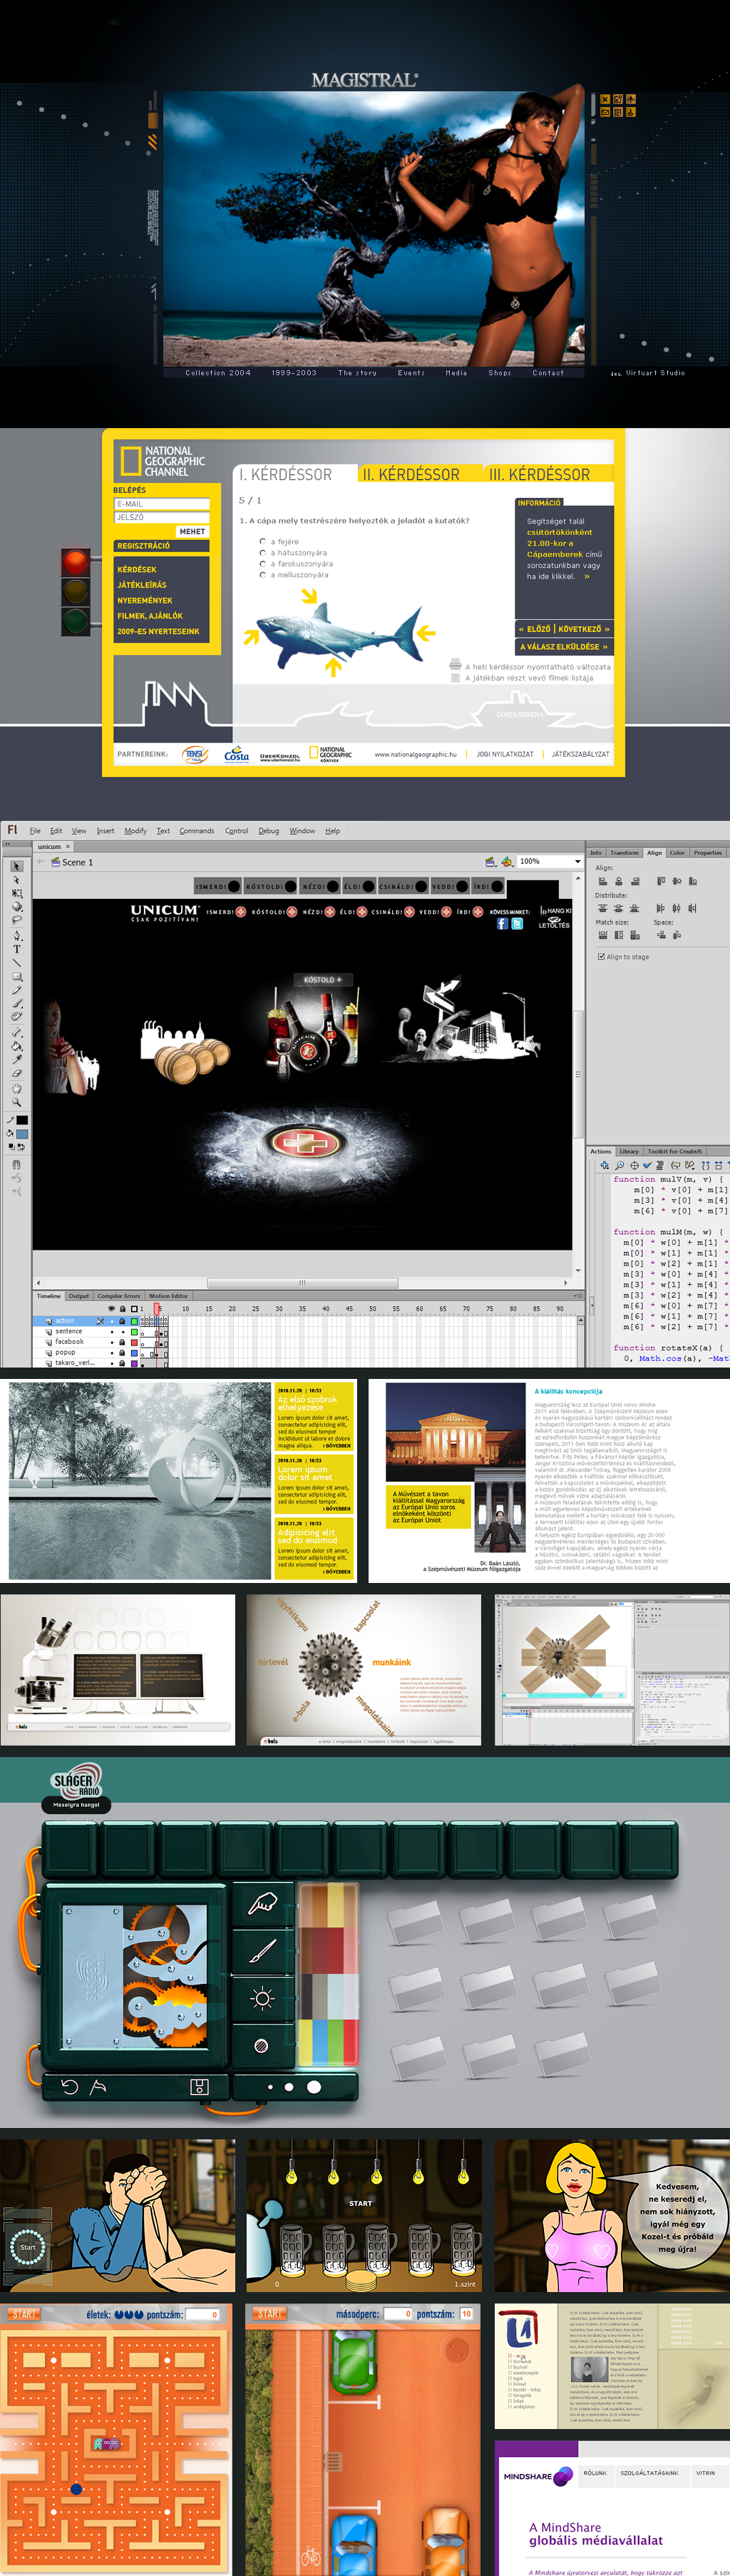Toggle outline color box of popup layer
This screenshot has height=2576, width=730.
(x=134, y=1353)
